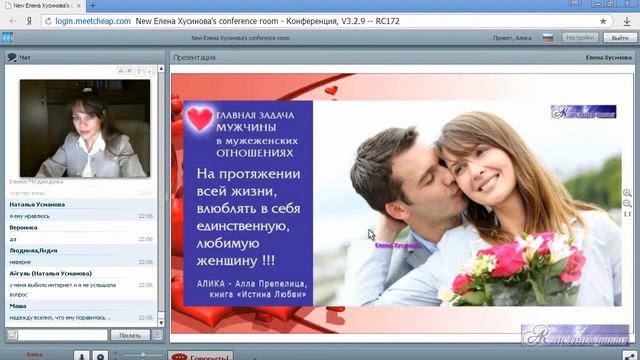The width and height of the screenshot is (640, 360).
Task: Zoom in on the presentation slide
Action: (x=627, y=193)
